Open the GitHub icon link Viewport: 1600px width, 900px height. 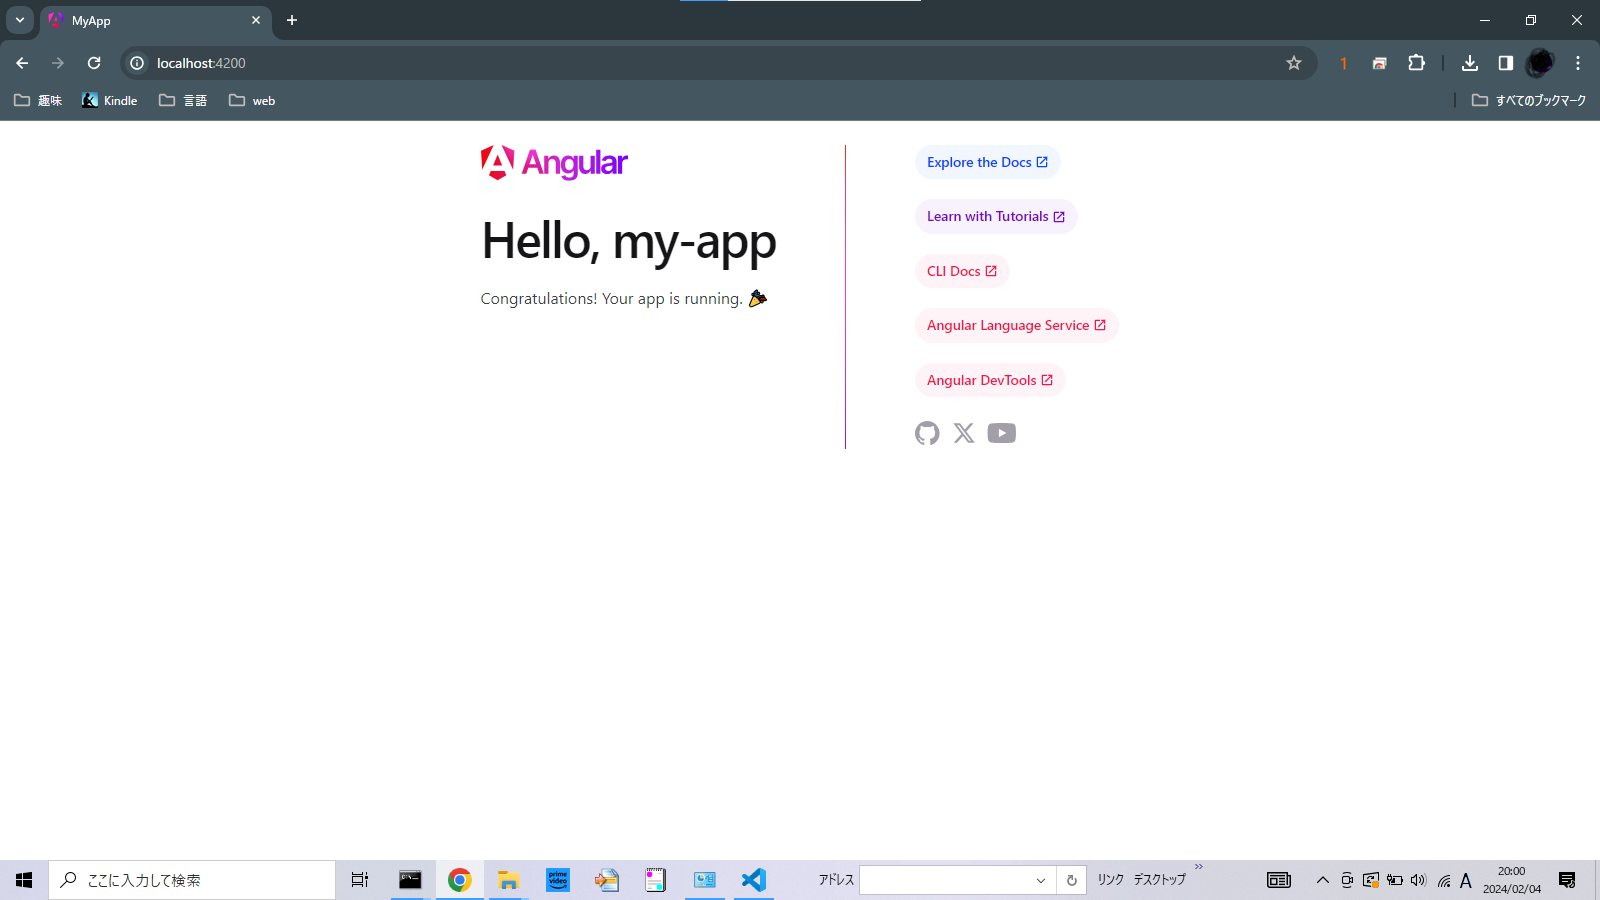coord(927,433)
